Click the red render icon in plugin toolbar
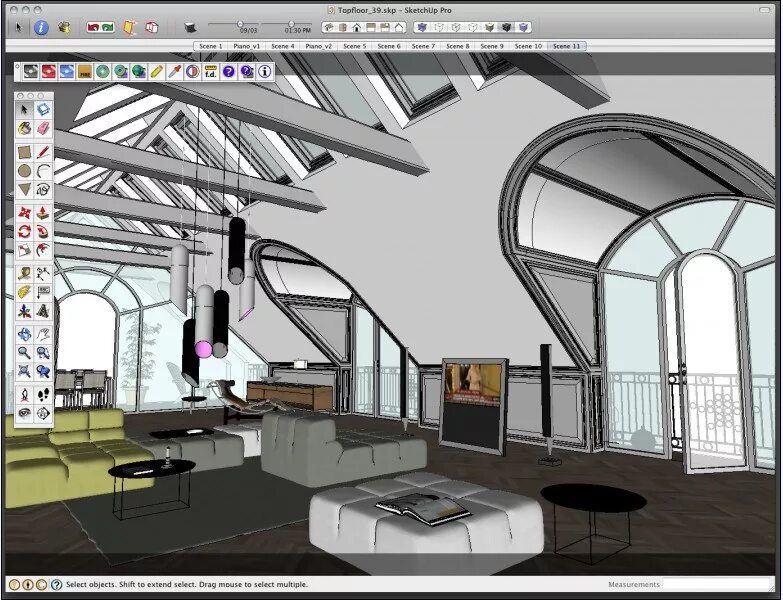 [48, 72]
